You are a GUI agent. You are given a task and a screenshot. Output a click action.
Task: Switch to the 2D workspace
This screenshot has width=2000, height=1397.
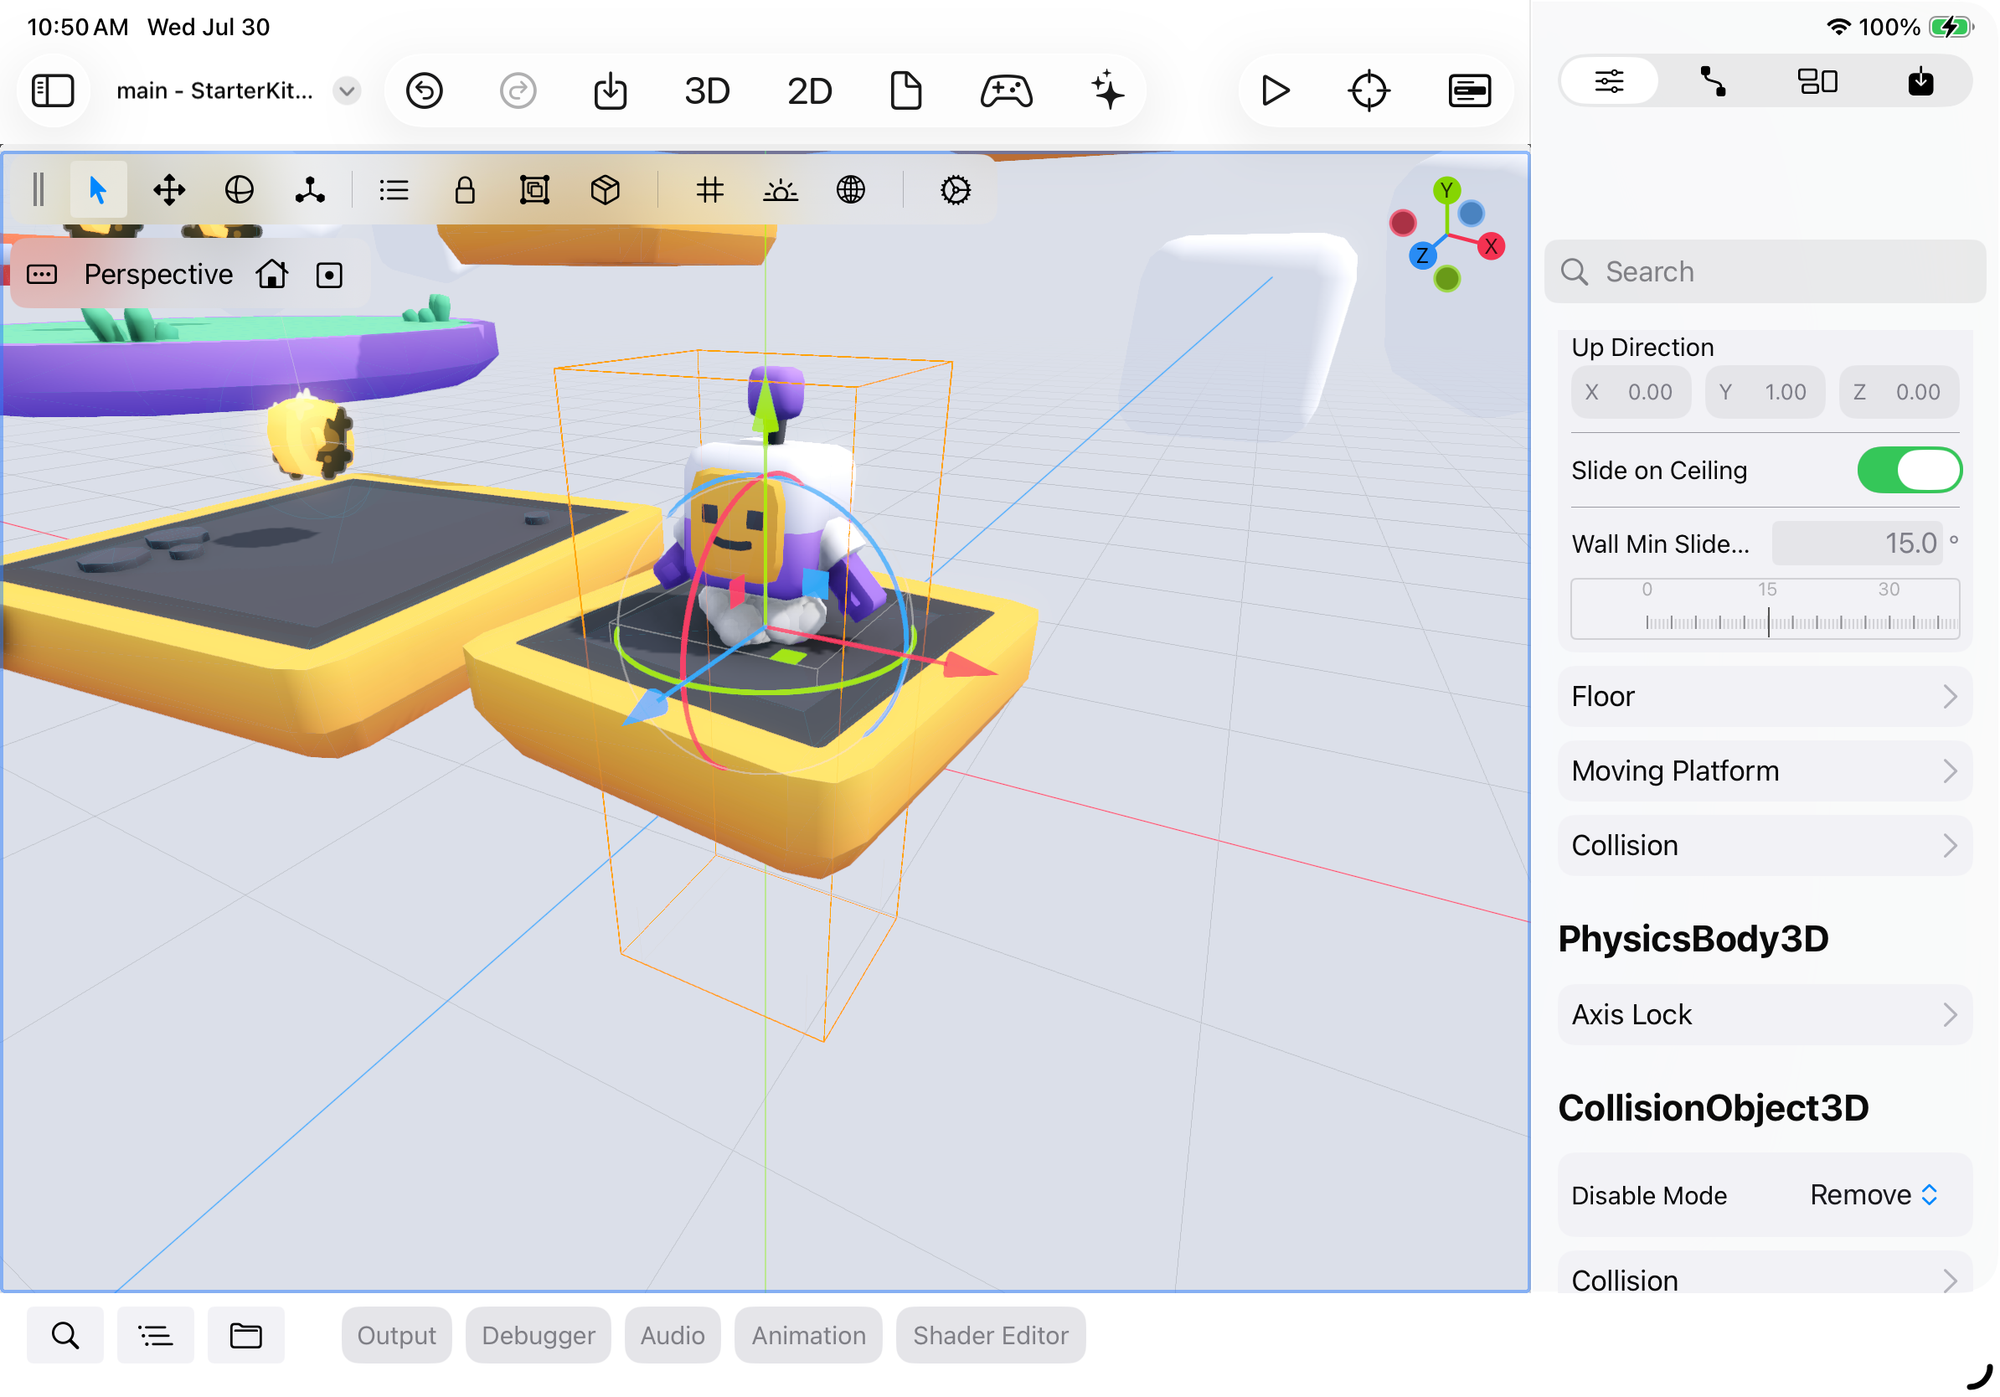point(809,91)
